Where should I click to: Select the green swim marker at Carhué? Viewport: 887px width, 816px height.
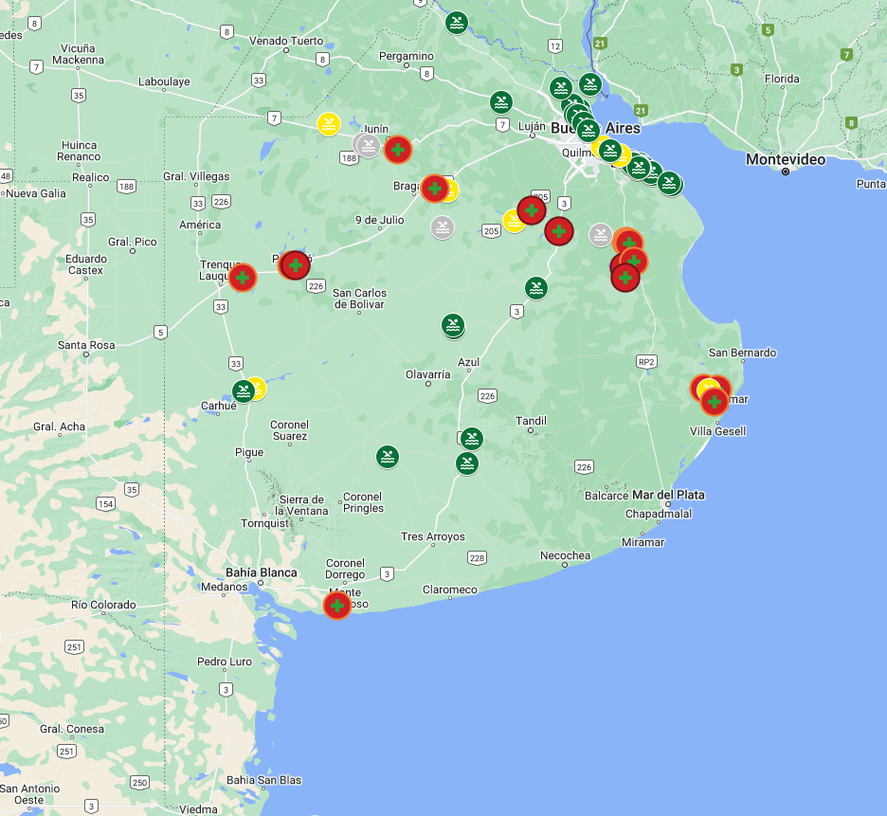244,392
